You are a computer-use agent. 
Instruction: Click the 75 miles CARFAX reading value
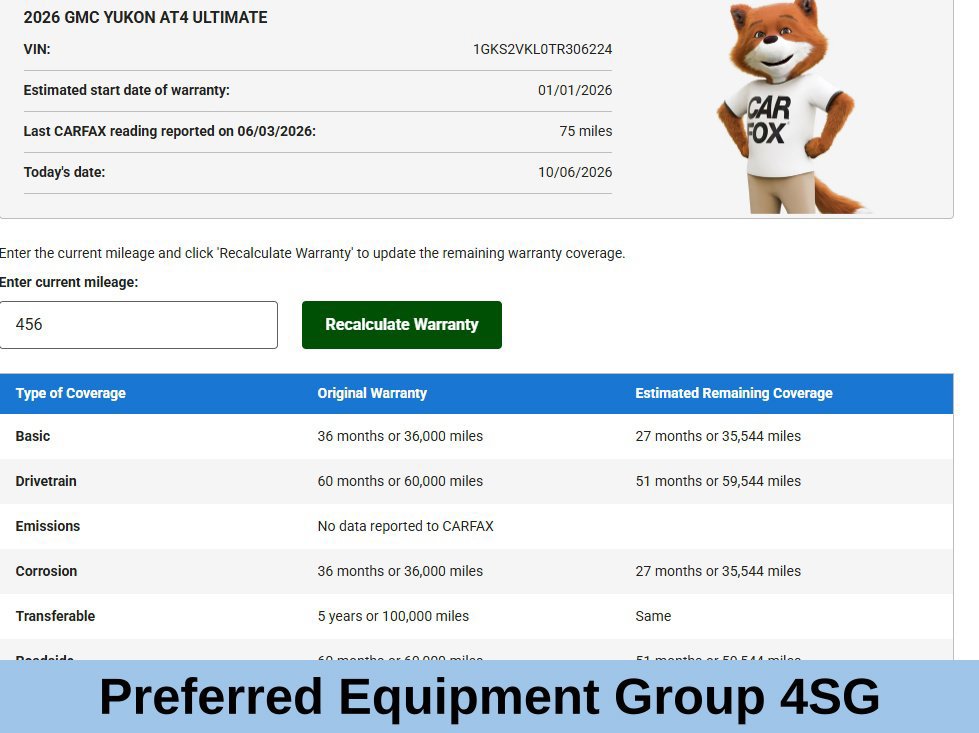[586, 131]
